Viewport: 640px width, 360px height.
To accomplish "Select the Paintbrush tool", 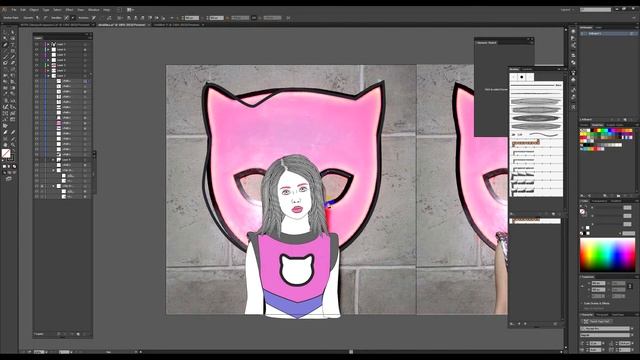I will (5, 57).
